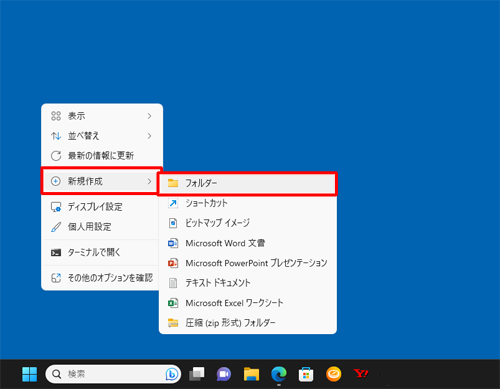
Task: Launch the Chat app from taskbar
Action: point(224,374)
